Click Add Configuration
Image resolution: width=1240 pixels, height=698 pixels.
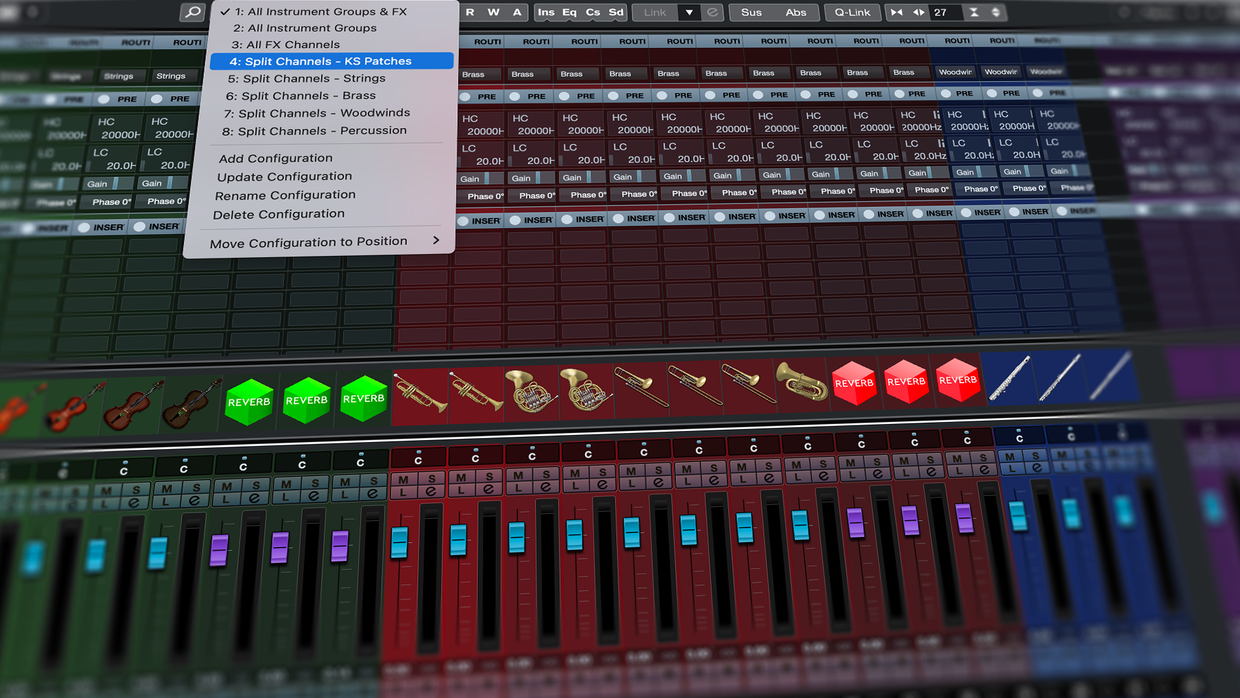click(x=275, y=157)
